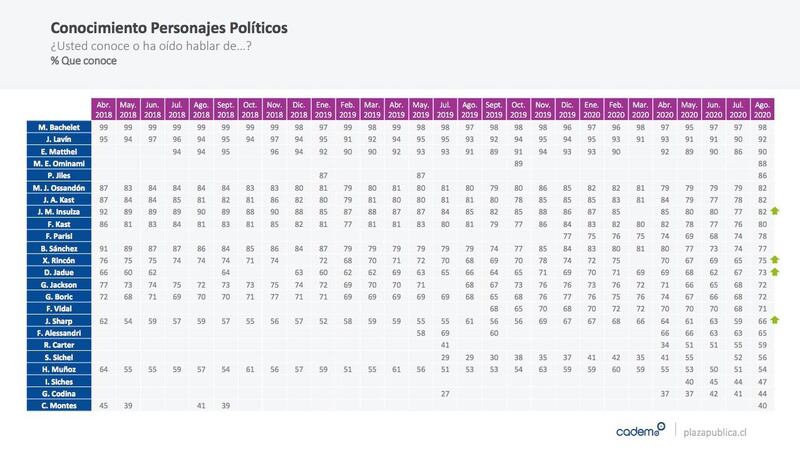Click the C. Montes row label
The width and height of the screenshot is (800, 449).
tap(59, 406)
